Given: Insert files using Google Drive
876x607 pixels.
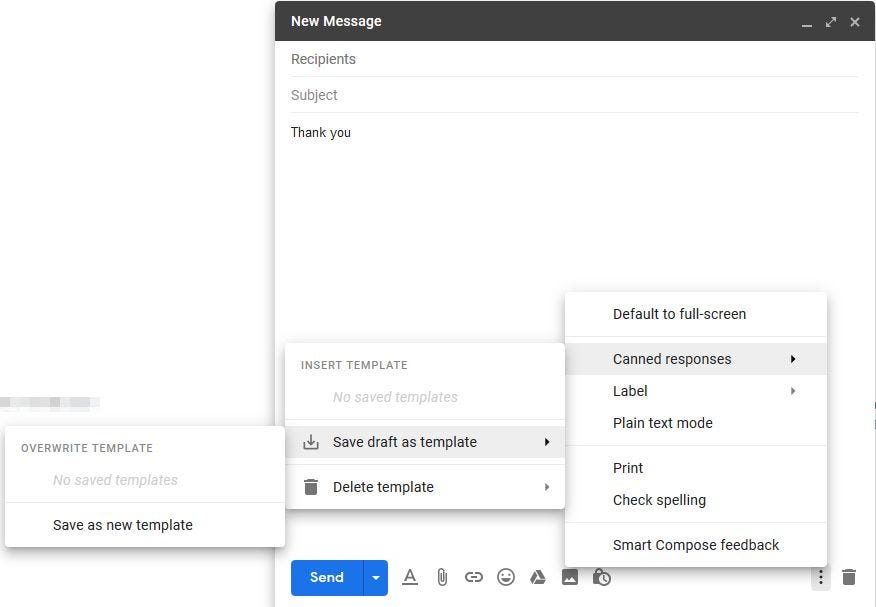Looking at the screenshot, I should click(x=538, y=577).
